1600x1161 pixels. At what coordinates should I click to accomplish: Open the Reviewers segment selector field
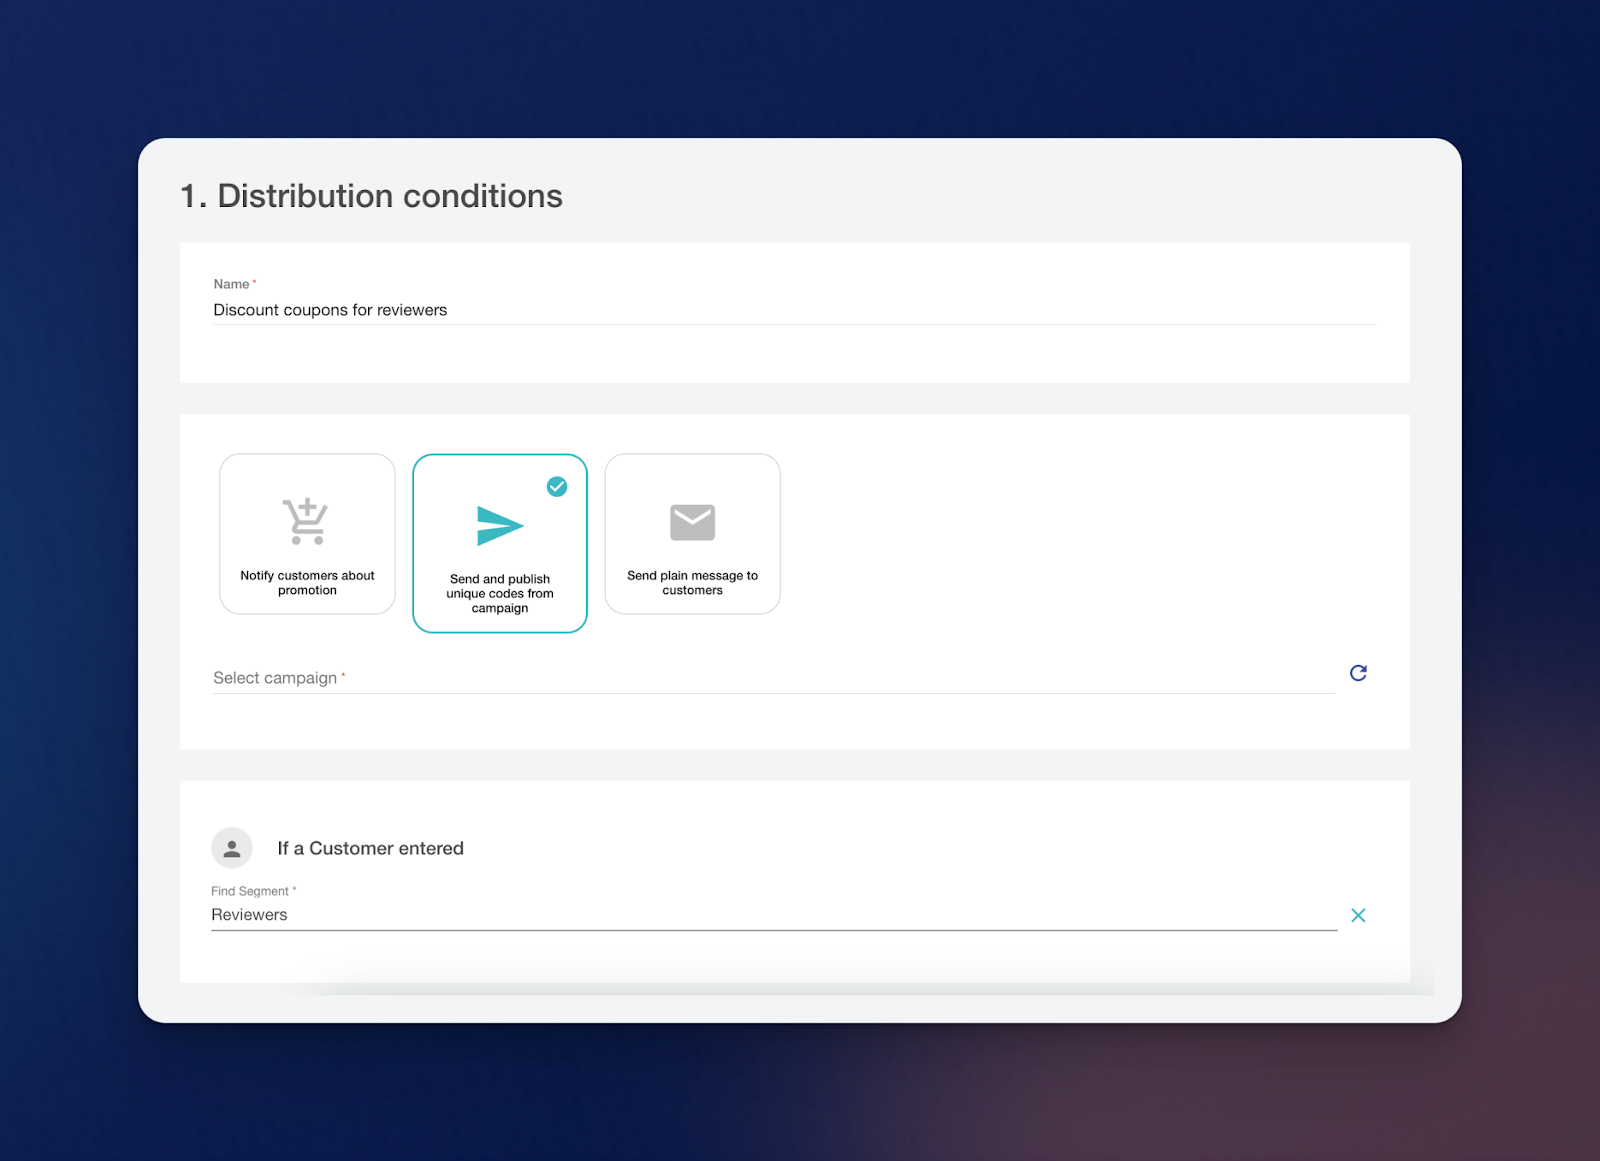coord(770,915)
